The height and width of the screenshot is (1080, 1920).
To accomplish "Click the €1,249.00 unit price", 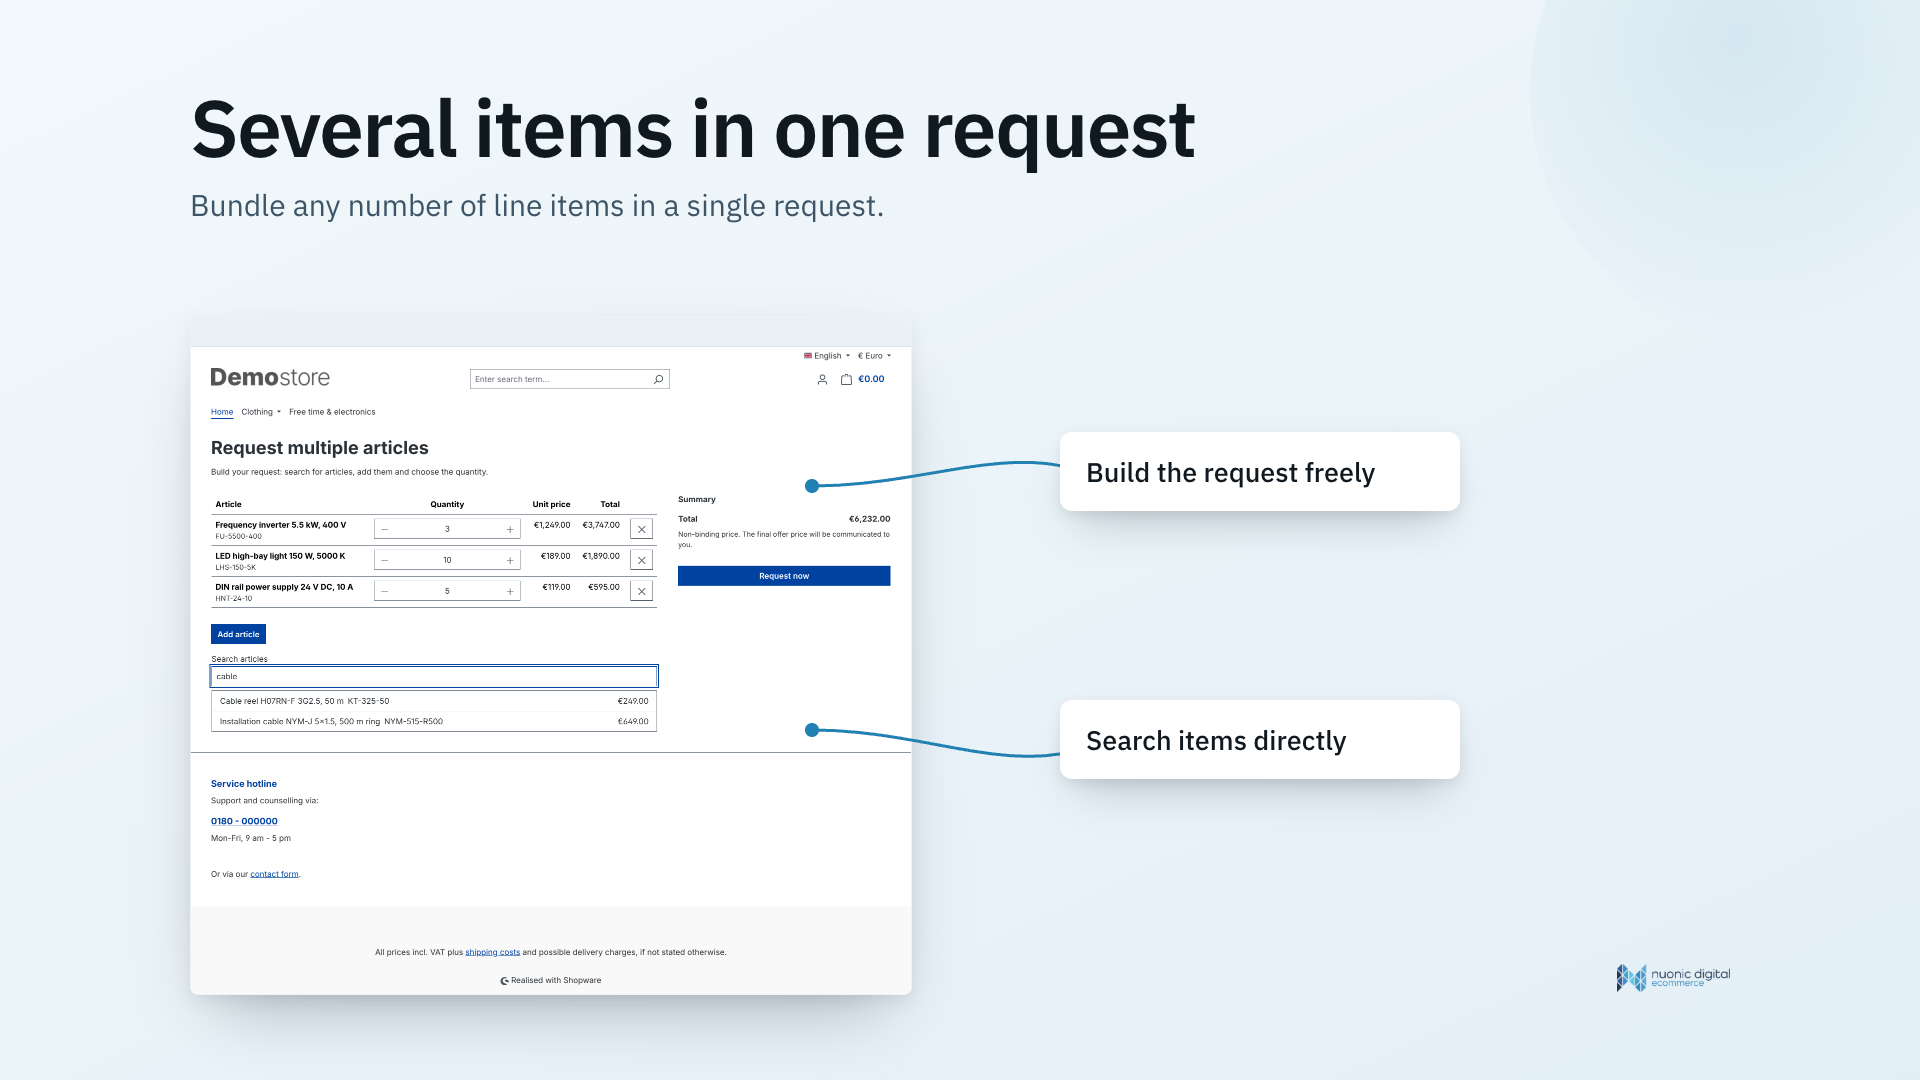I will click(x=552, y=525).
